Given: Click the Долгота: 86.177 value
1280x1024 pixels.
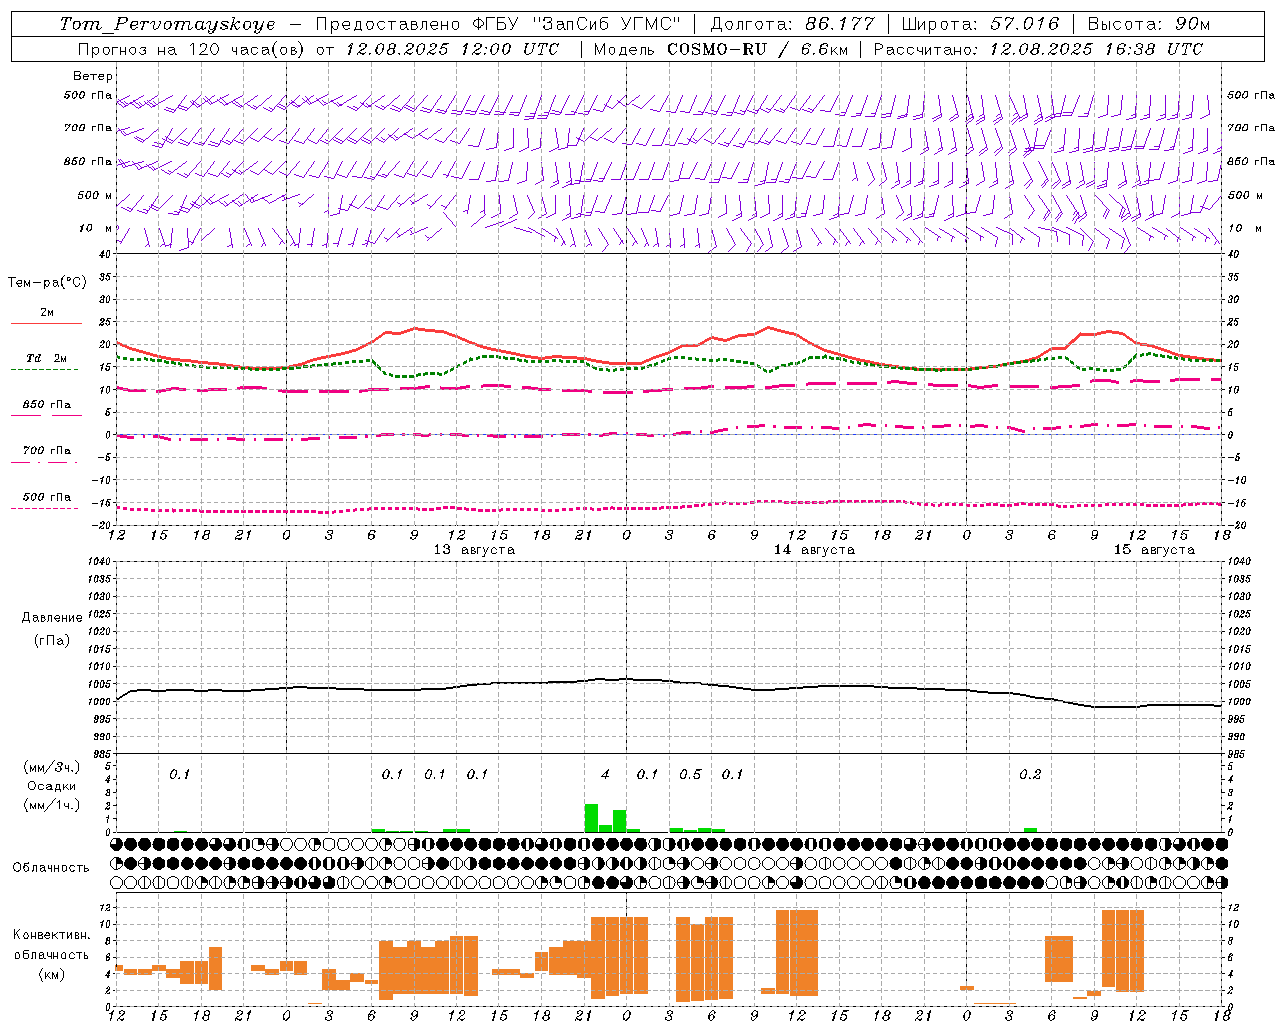Looking at the screenshot, I should tap(792, 24).
